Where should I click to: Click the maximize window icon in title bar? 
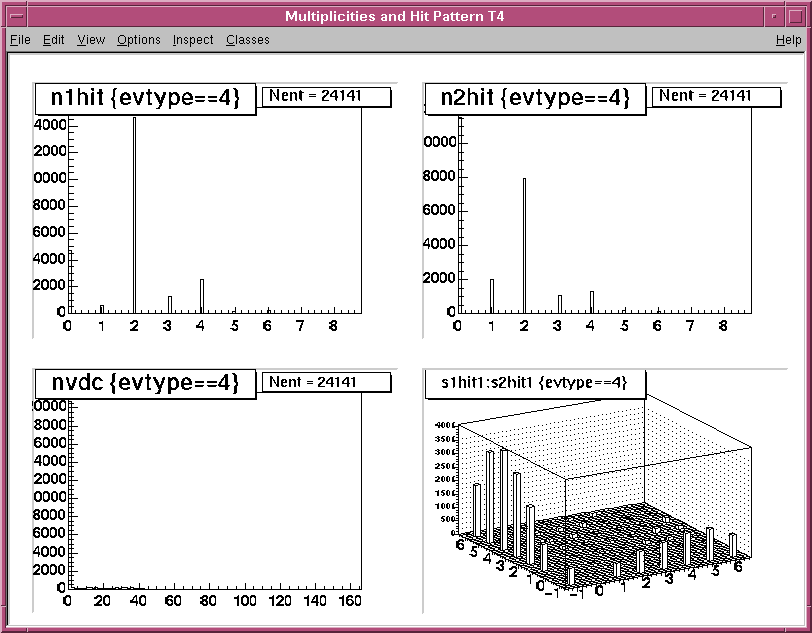click(x=794, y=16)
